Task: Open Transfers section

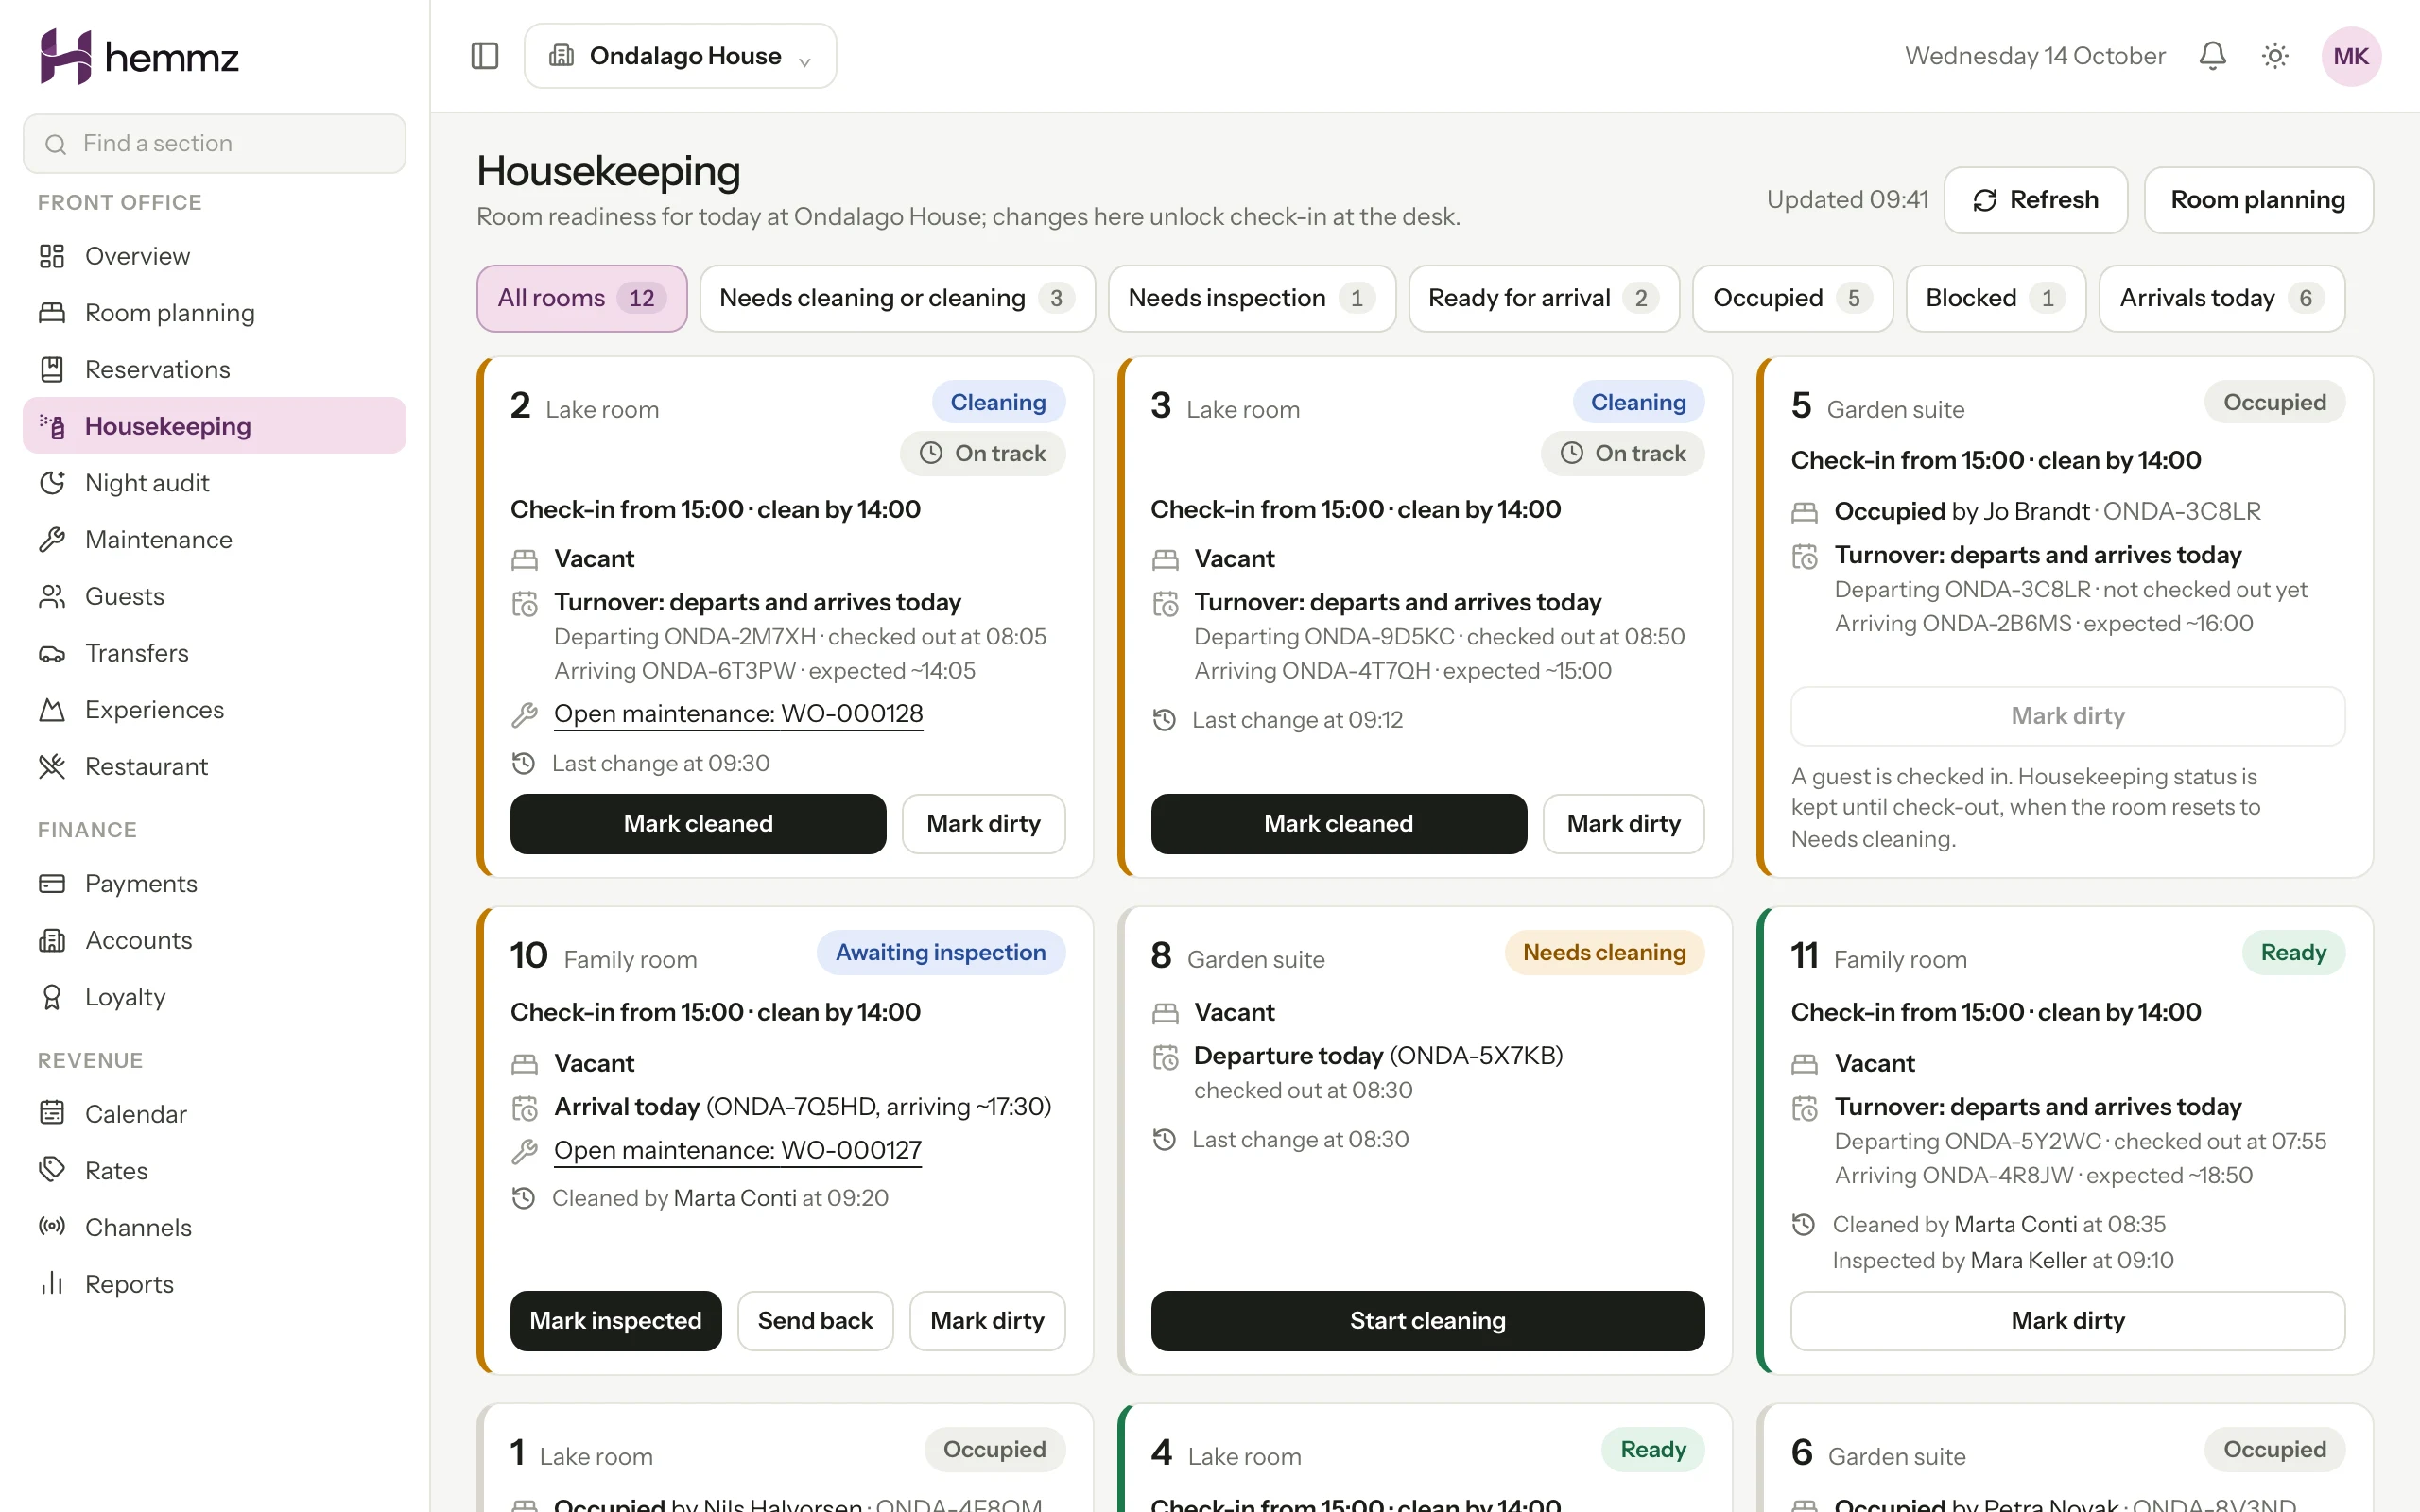Action: click(214, 653)
